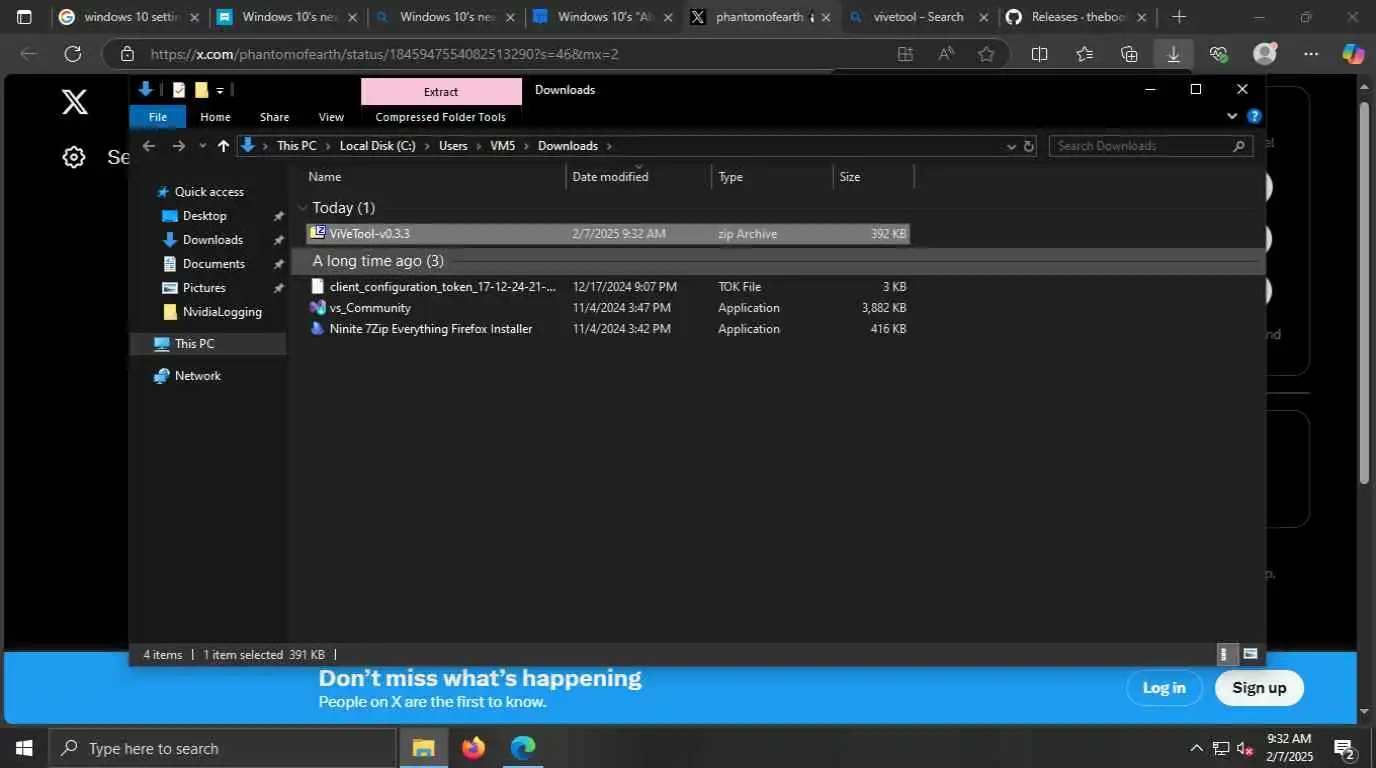The width and height of the screenshot is (1376, 768).
Task: Open Explorer help question mark icon
Action: (1254, 116)
